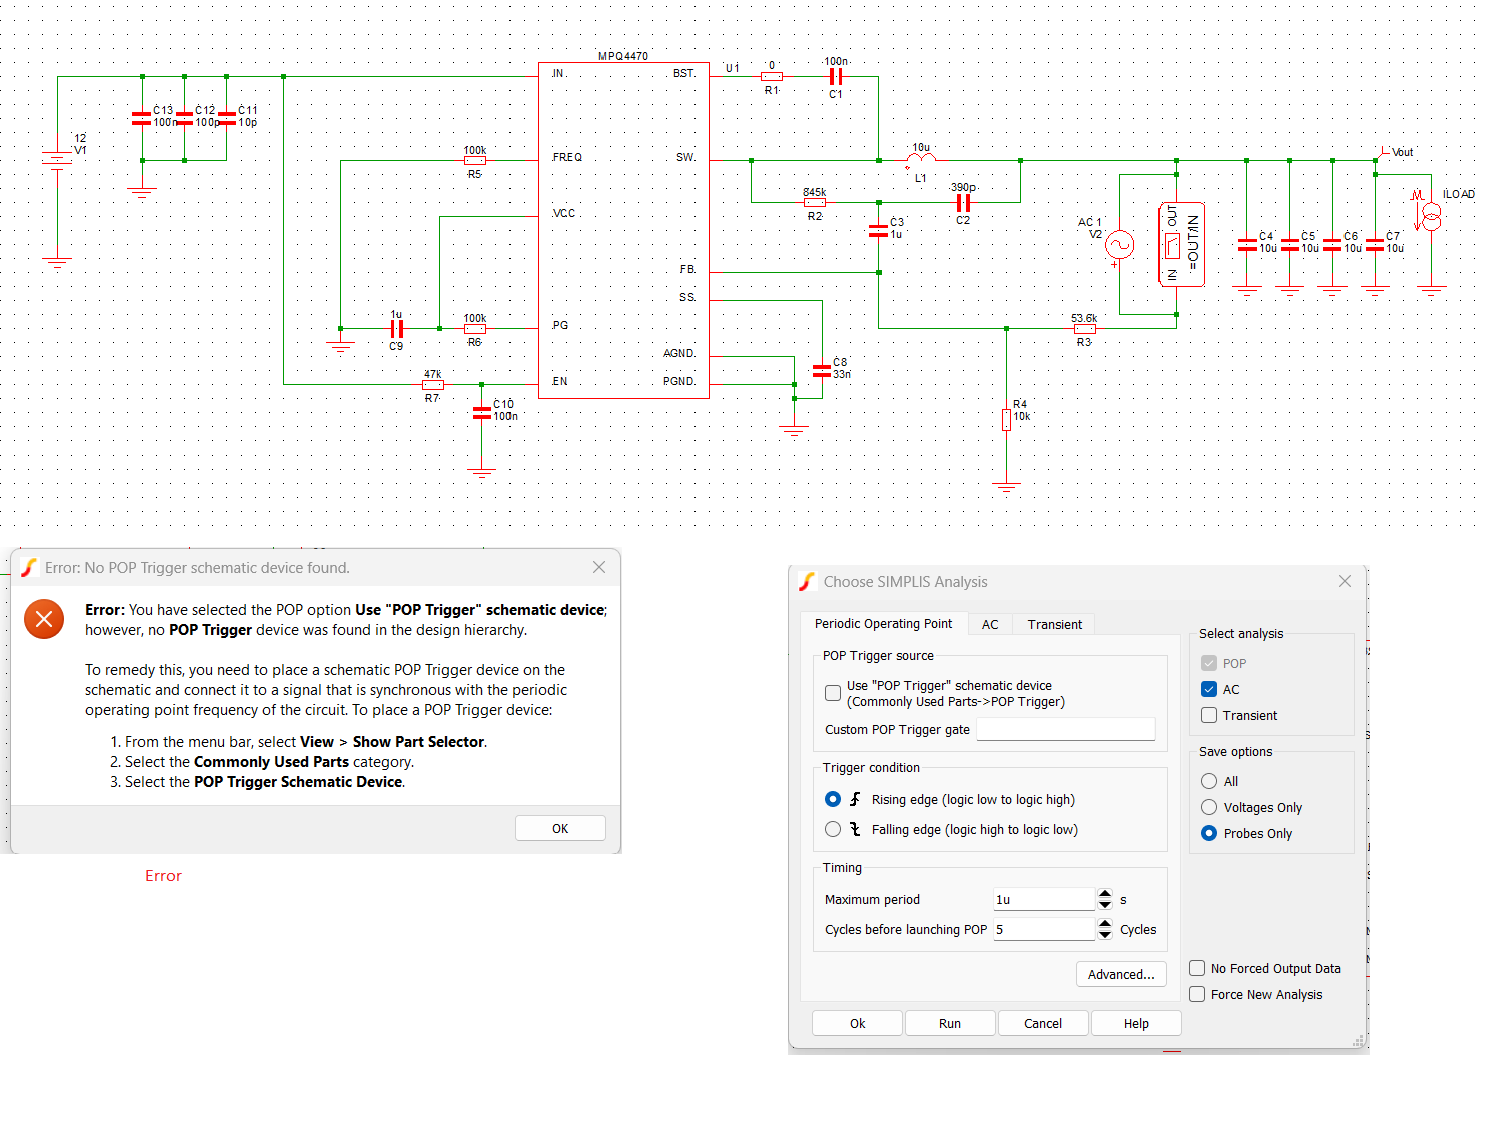
Task: Enable Use POP Trigger schematic device checkbox
Action: click(x=833, y=693)
